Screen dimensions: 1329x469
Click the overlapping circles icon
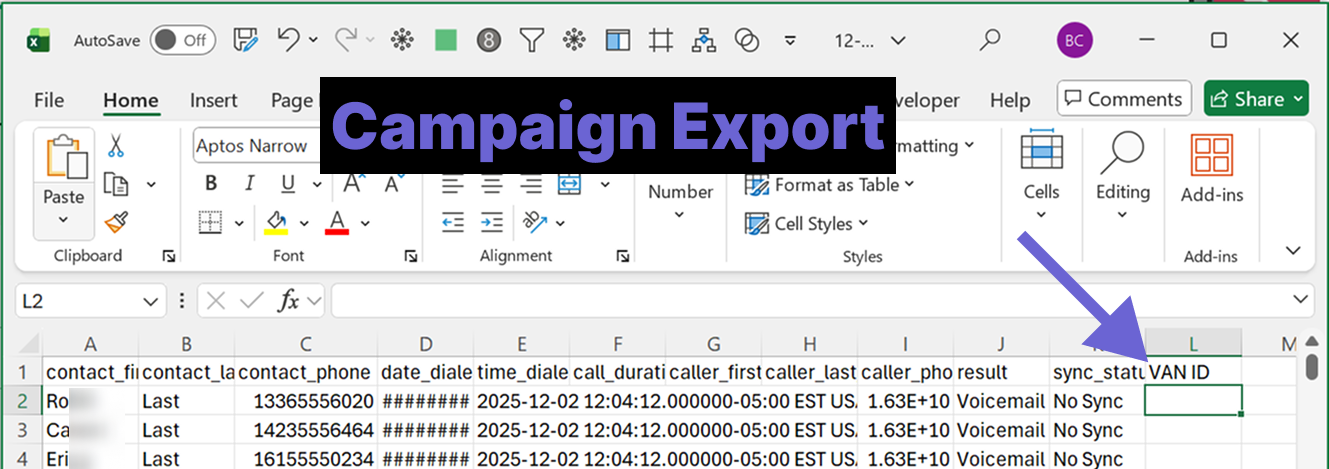pos(747,40)
